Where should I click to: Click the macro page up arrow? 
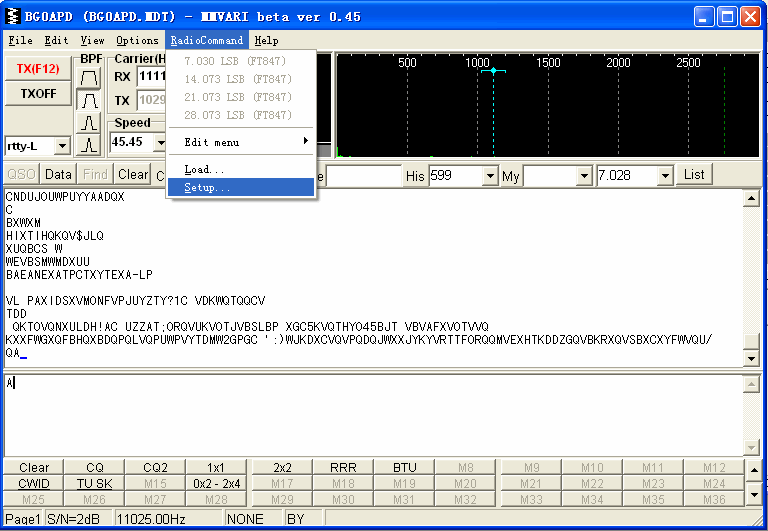[x=754, y=470]
